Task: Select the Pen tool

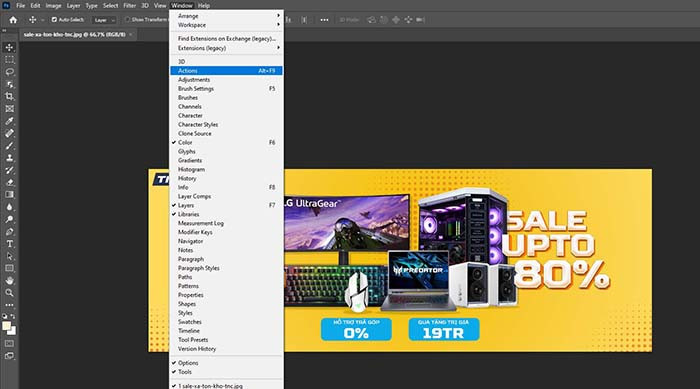Action: (9, 232)
